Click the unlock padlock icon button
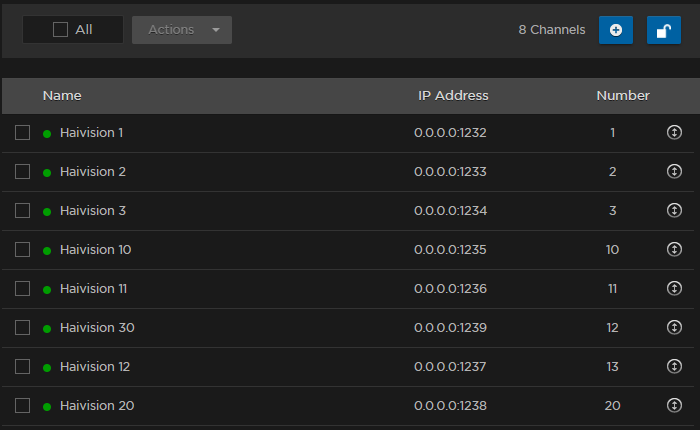This screenshot has height=430, width=700. tap(663, 30)
